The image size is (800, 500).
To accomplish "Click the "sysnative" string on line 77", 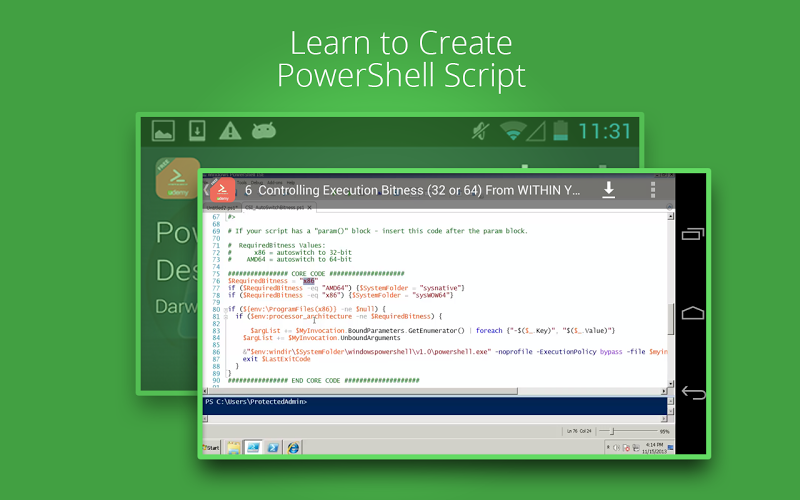I will click(441, 288).
